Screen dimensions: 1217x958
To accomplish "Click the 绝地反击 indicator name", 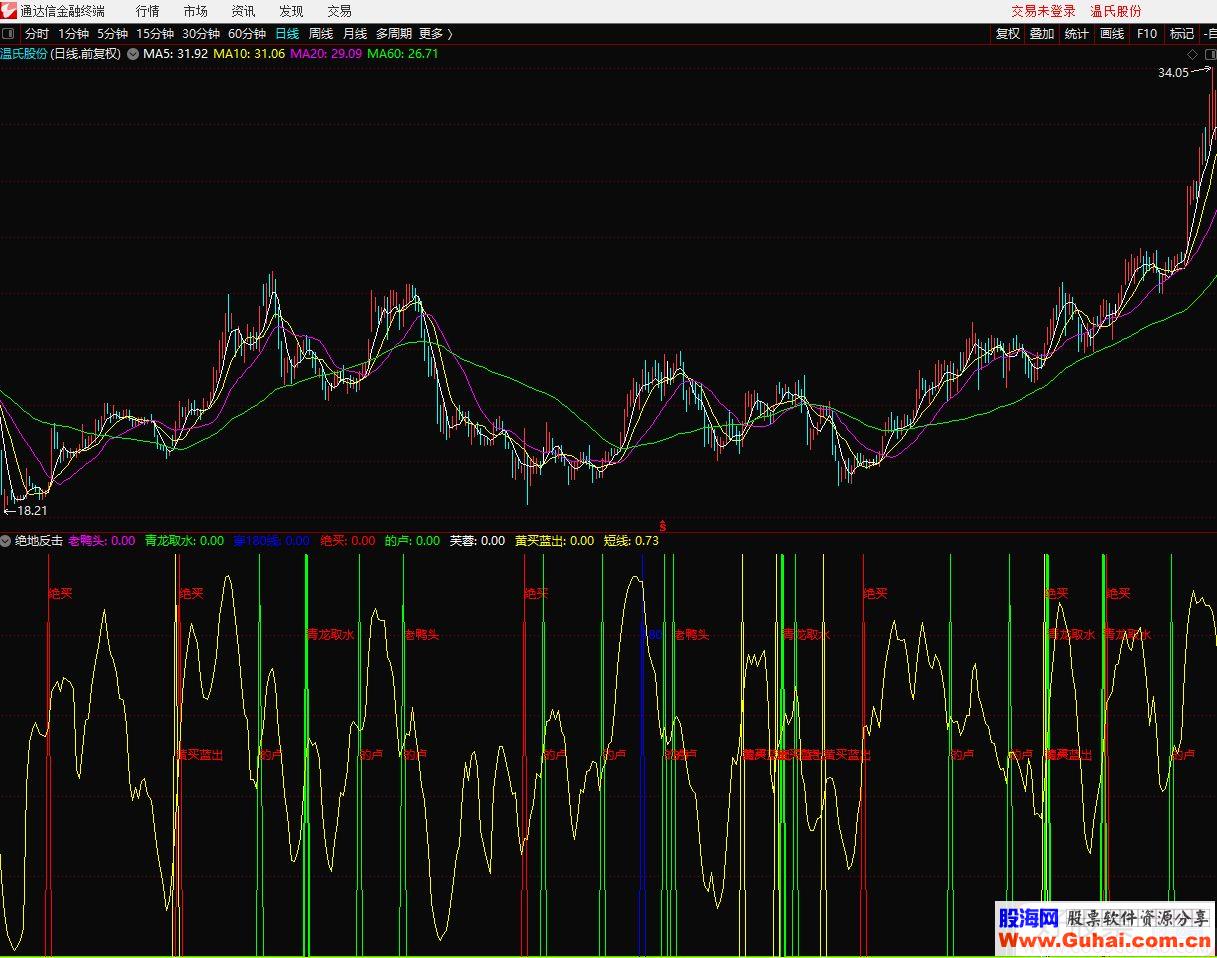I will point(39,541).
